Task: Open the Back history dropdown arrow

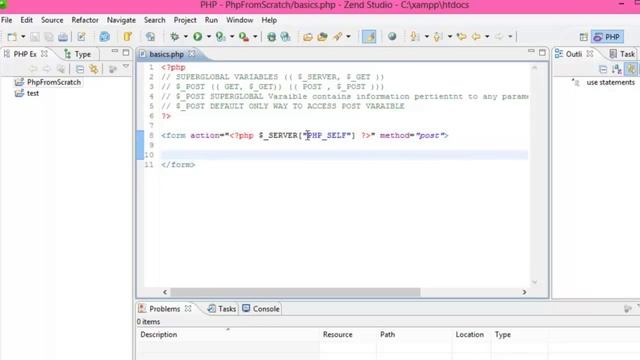Action: pos(487,37)
